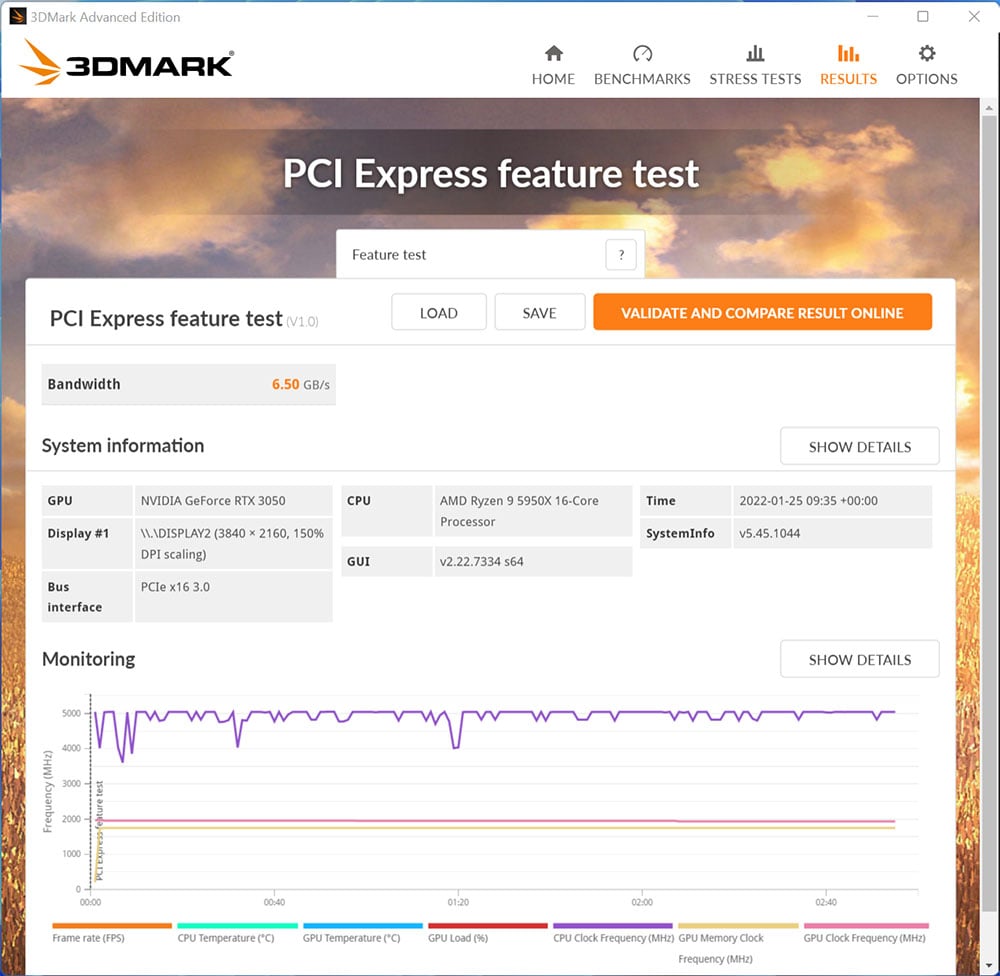1000x976 pixels.
Task: Click the Results orange bars icon
Action: [848, 54]
